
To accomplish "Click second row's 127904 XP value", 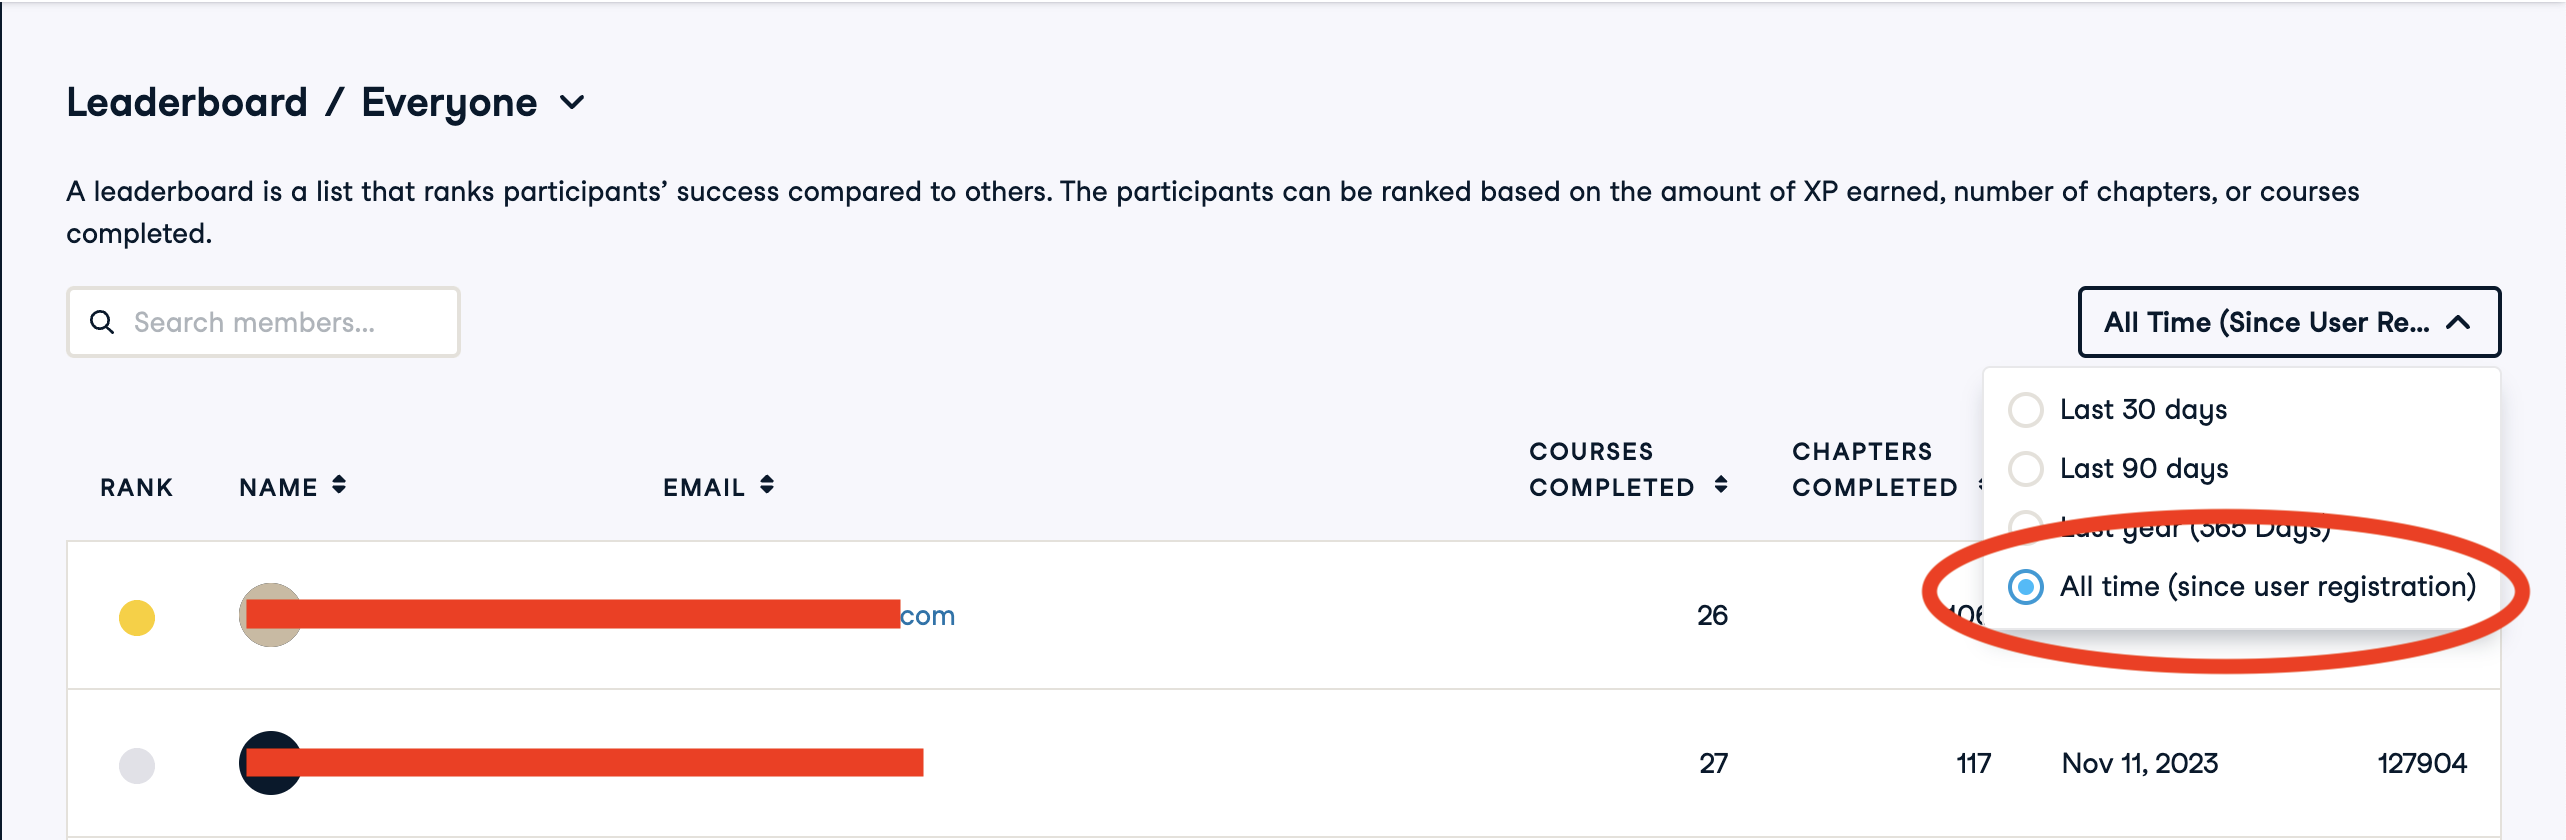I will tap(2421, 763).
